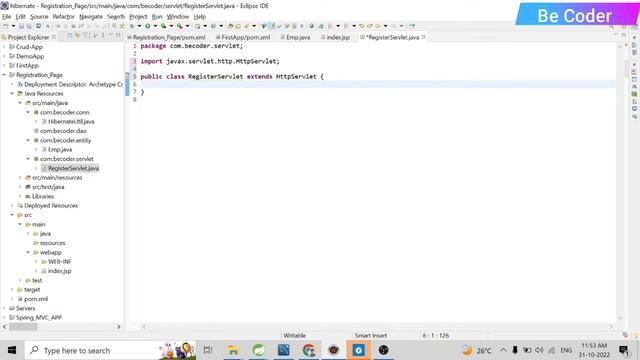This screenshot has height=360, width=640.
Task: Open the New button dropdown arrow
Action: (13, 26)
